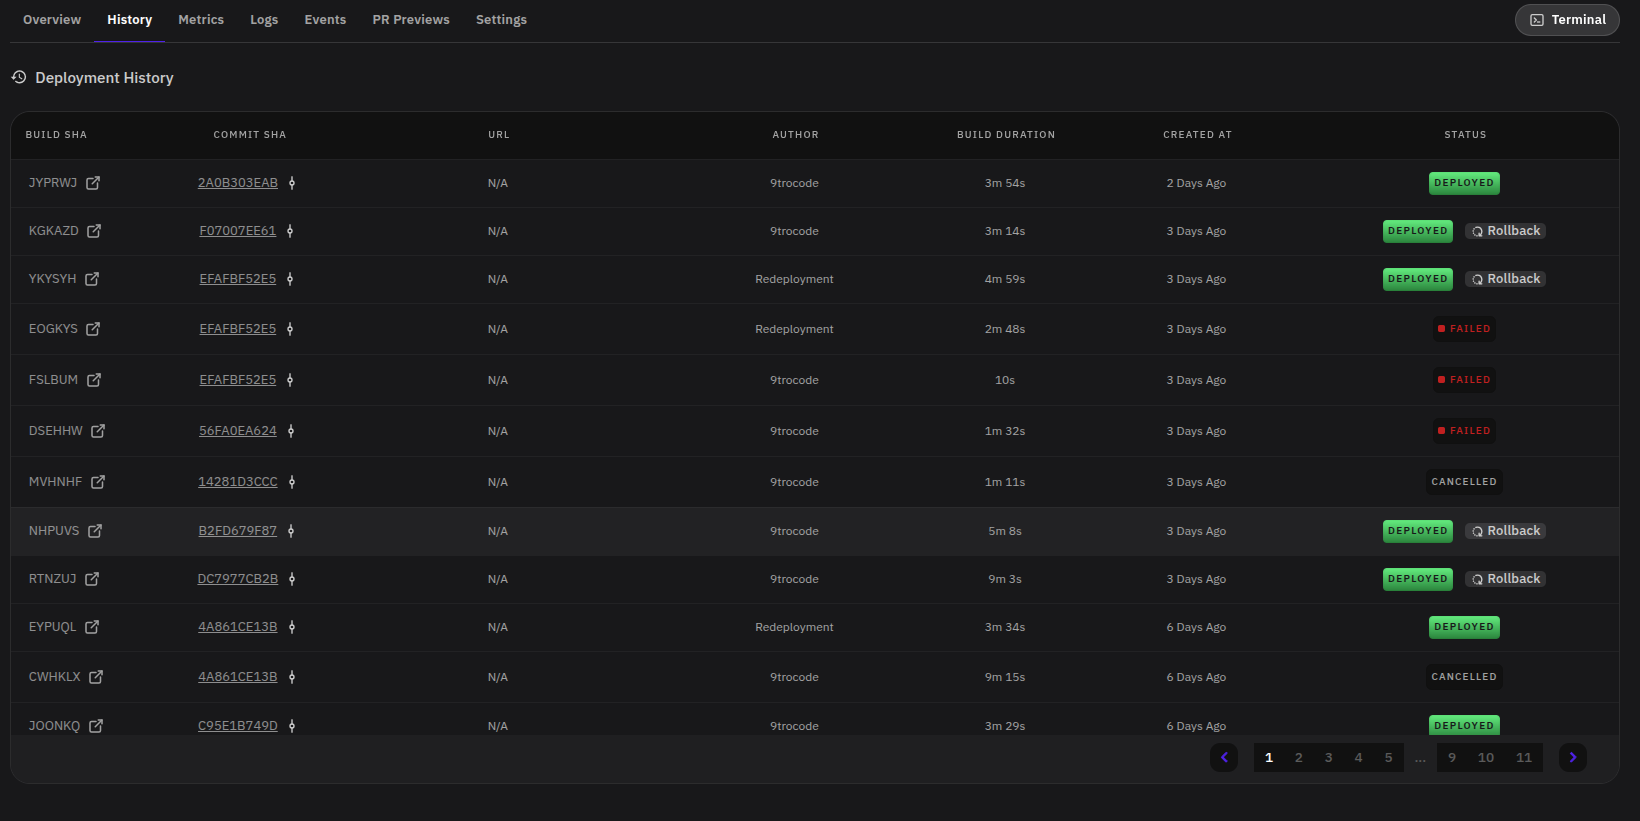Jump to last page 11

(x=1524, y=757)
